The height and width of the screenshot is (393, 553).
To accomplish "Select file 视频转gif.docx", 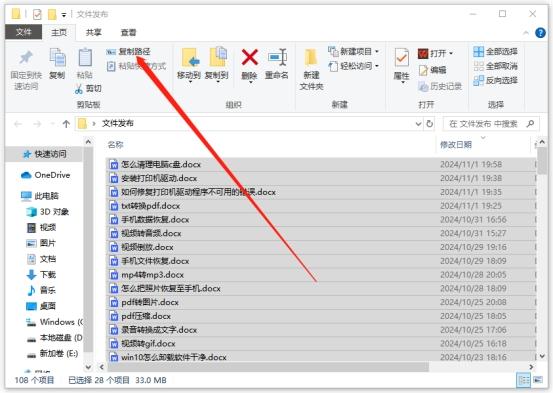I will [x=321, y=344].
